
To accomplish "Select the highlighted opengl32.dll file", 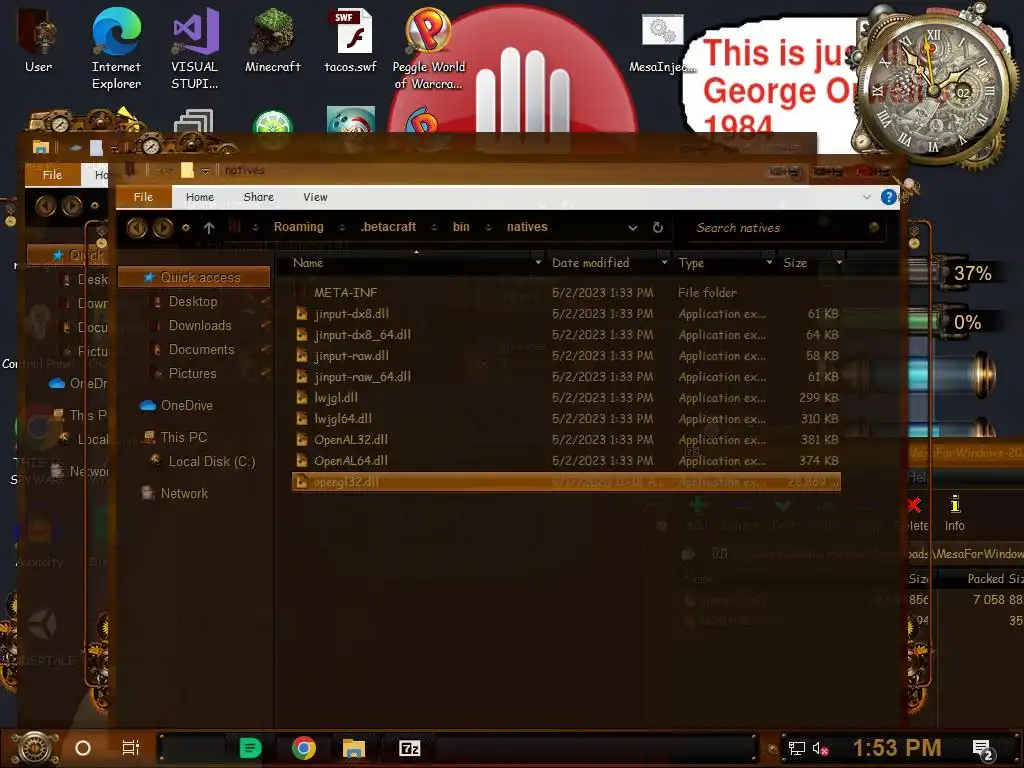I will [x=566, y=482].
